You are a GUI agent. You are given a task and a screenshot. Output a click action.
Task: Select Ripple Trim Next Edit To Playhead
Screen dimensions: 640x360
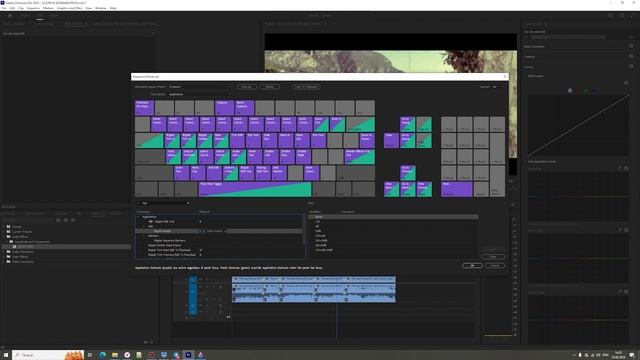pos(169,250)
